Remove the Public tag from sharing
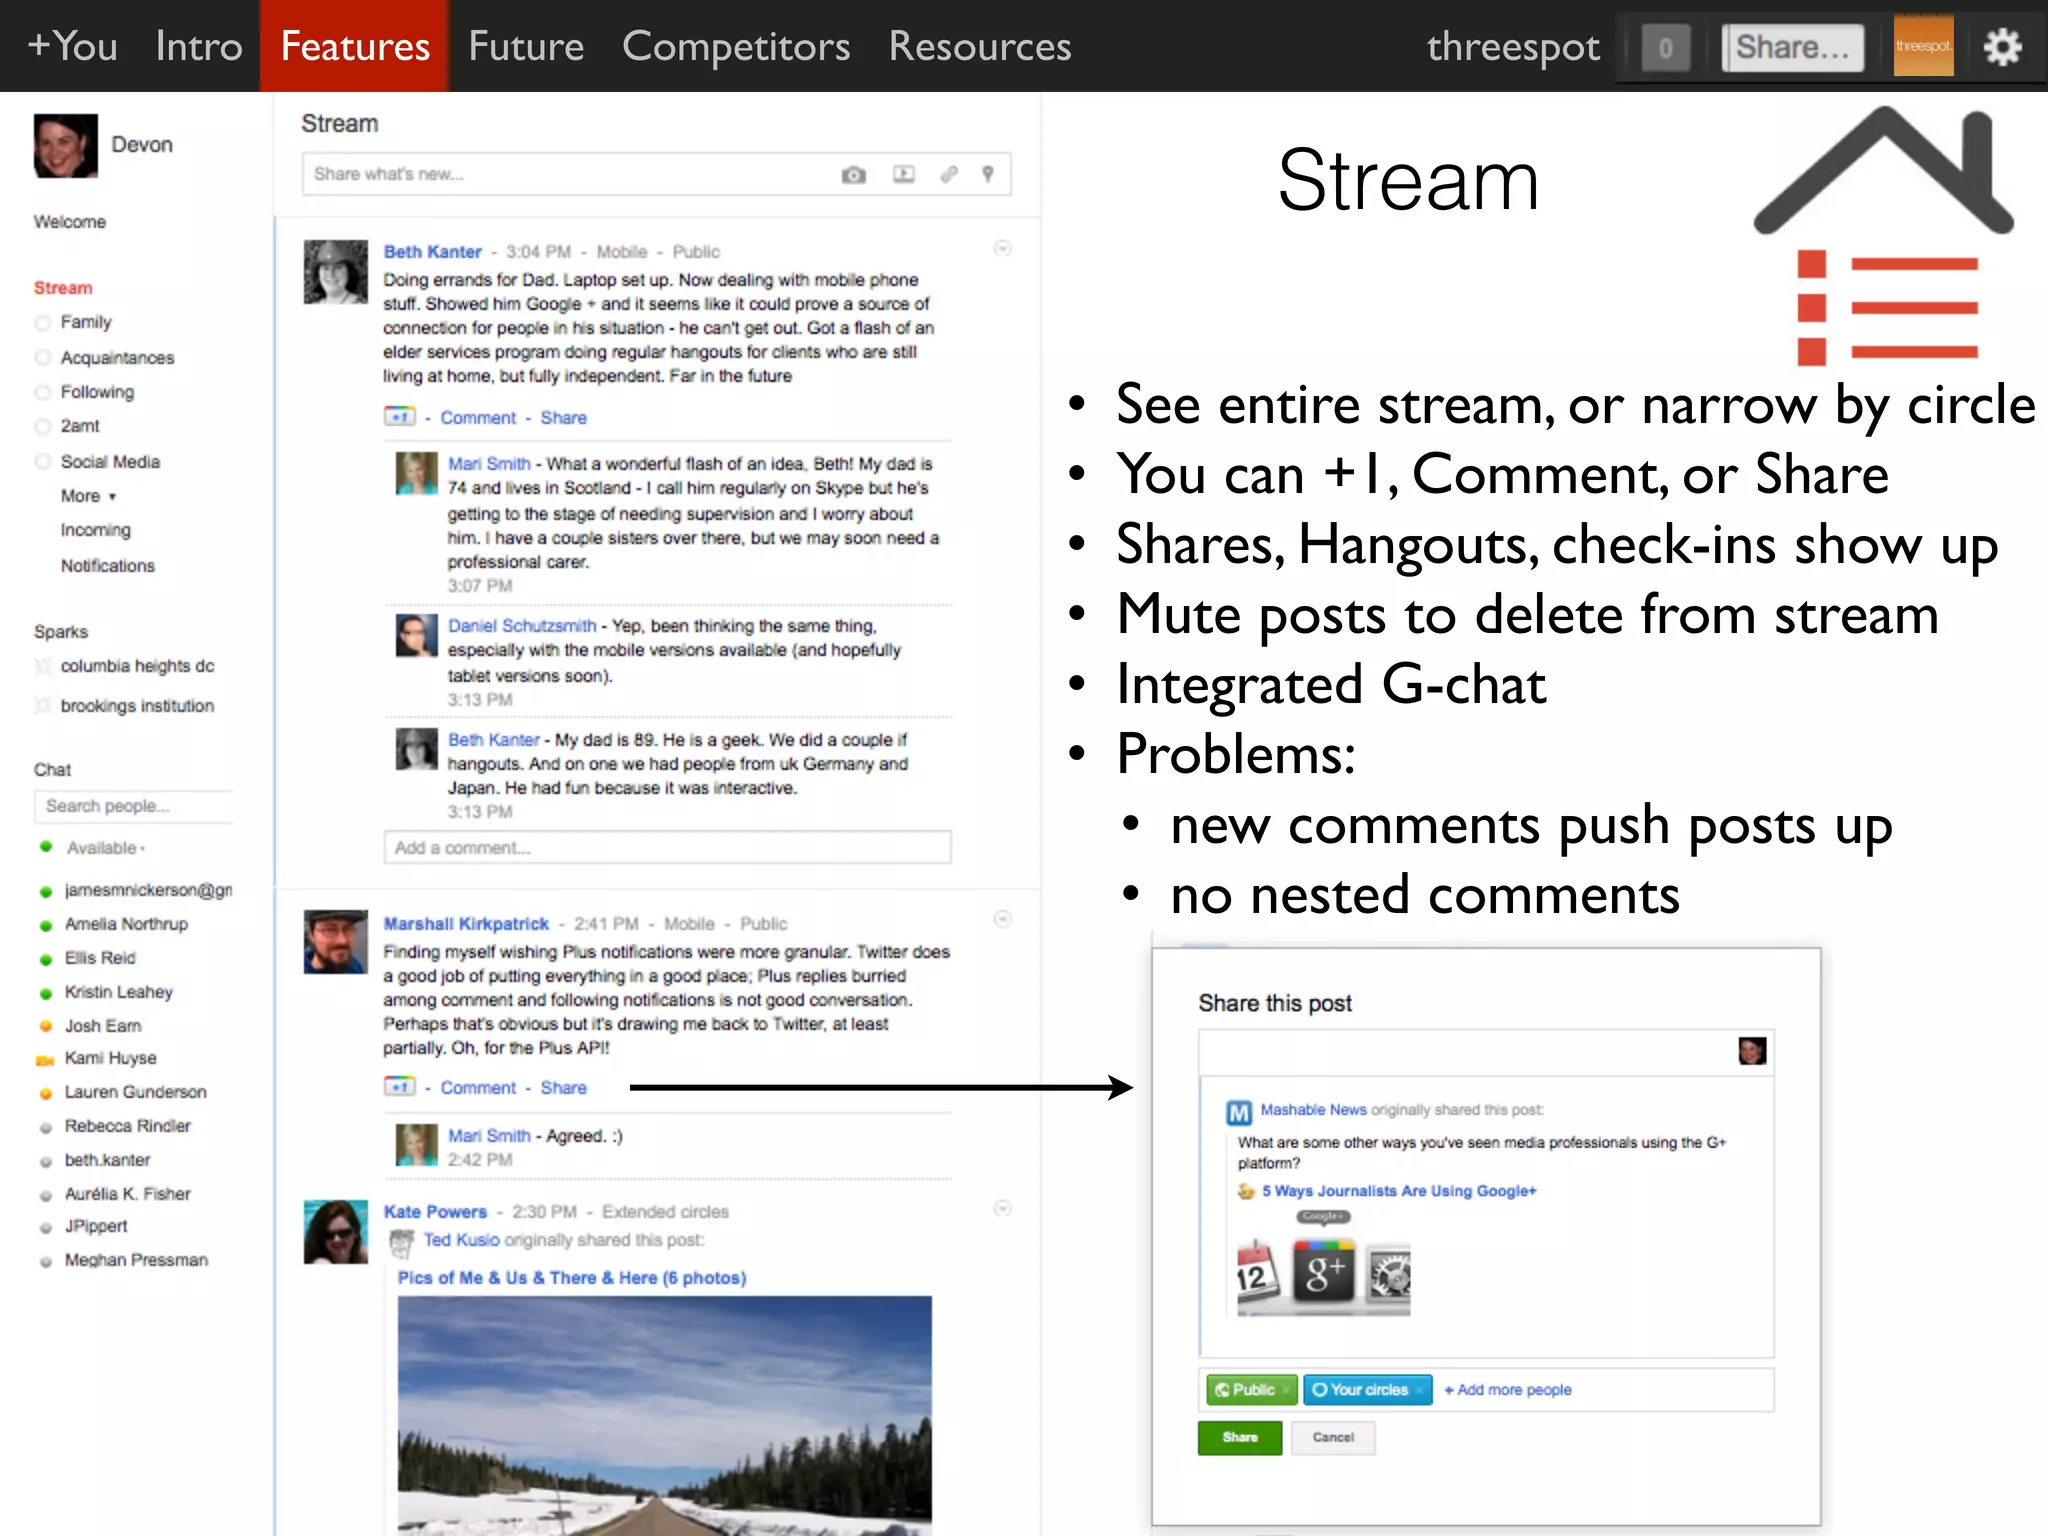This screenshot has width=2048, height=1536. pyautogui.click(x=1286, y=1390)
